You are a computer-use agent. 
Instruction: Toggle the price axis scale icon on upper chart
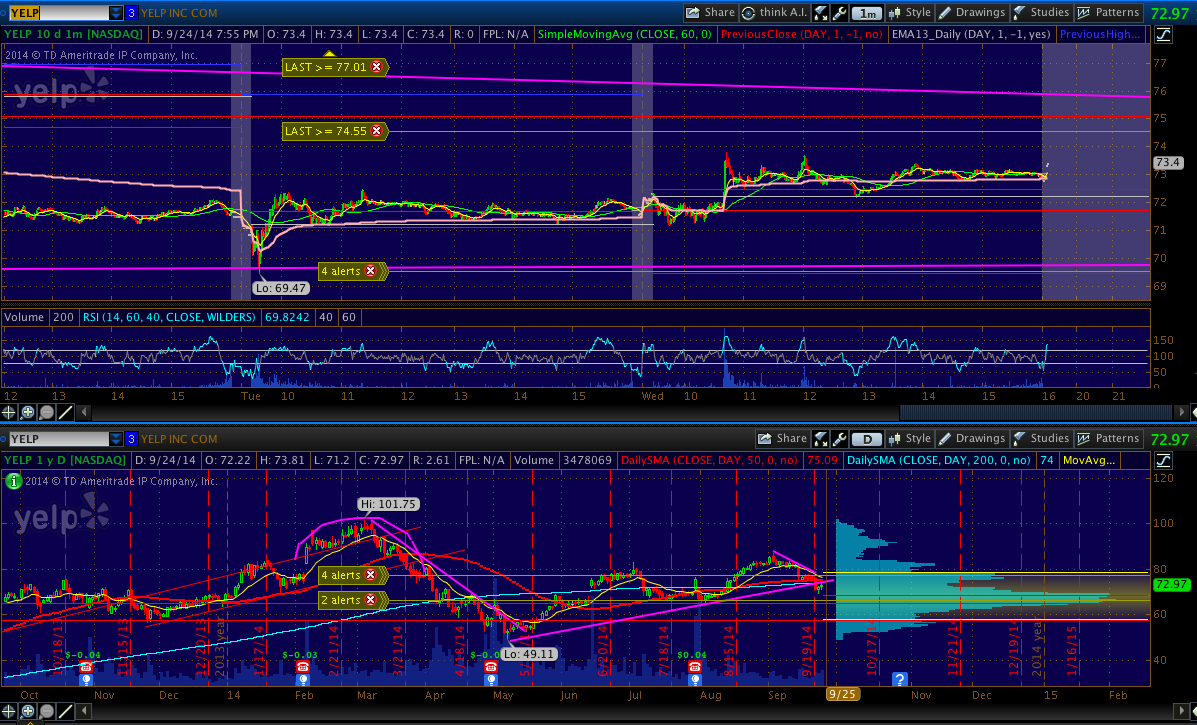click(x=1163, y=35)
